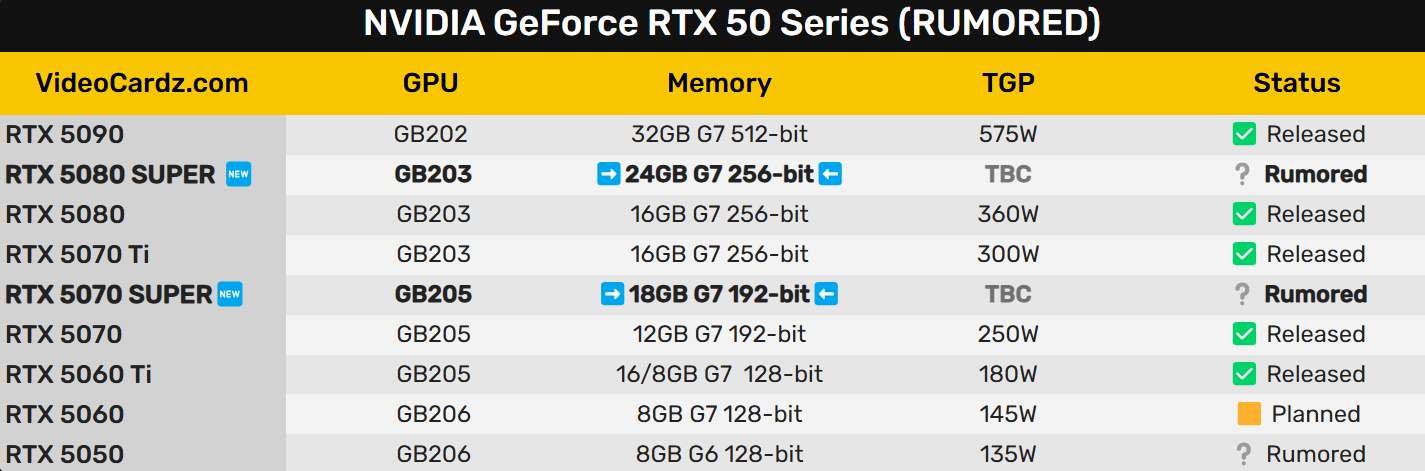Click the NEW badge beside RTX 5070 SUPER

(x=230, y=294)
